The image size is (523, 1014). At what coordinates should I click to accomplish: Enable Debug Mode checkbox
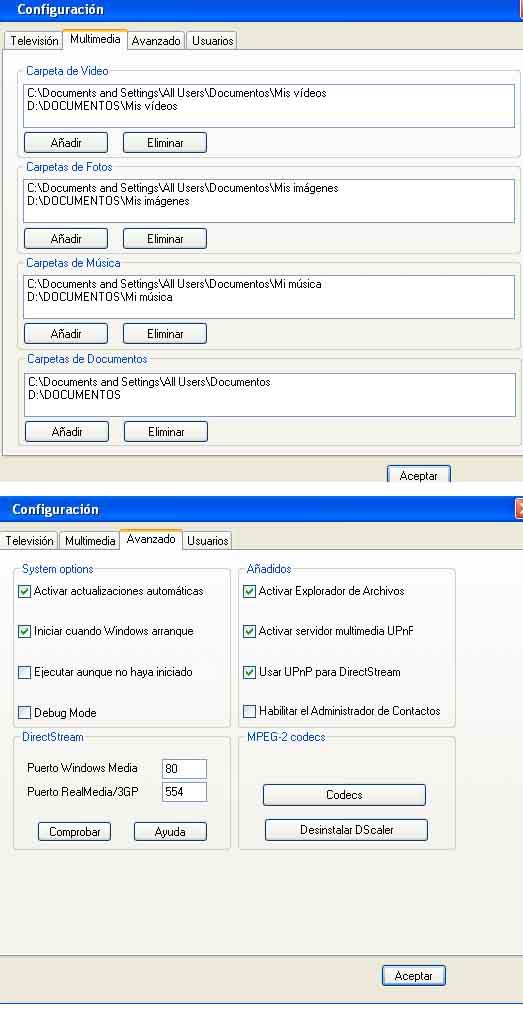pyautogui.click(x=25, y=713)
